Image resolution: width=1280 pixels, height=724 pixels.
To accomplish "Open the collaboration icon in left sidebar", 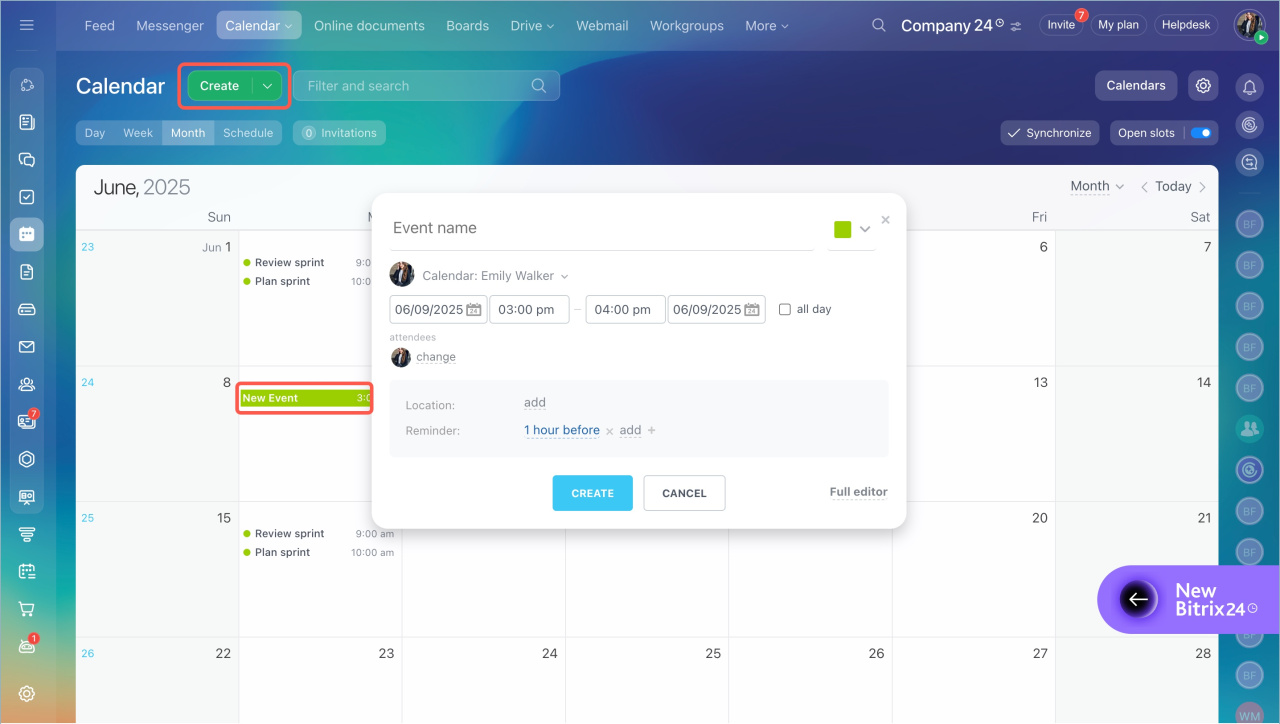I will click(x=27, y=85).
